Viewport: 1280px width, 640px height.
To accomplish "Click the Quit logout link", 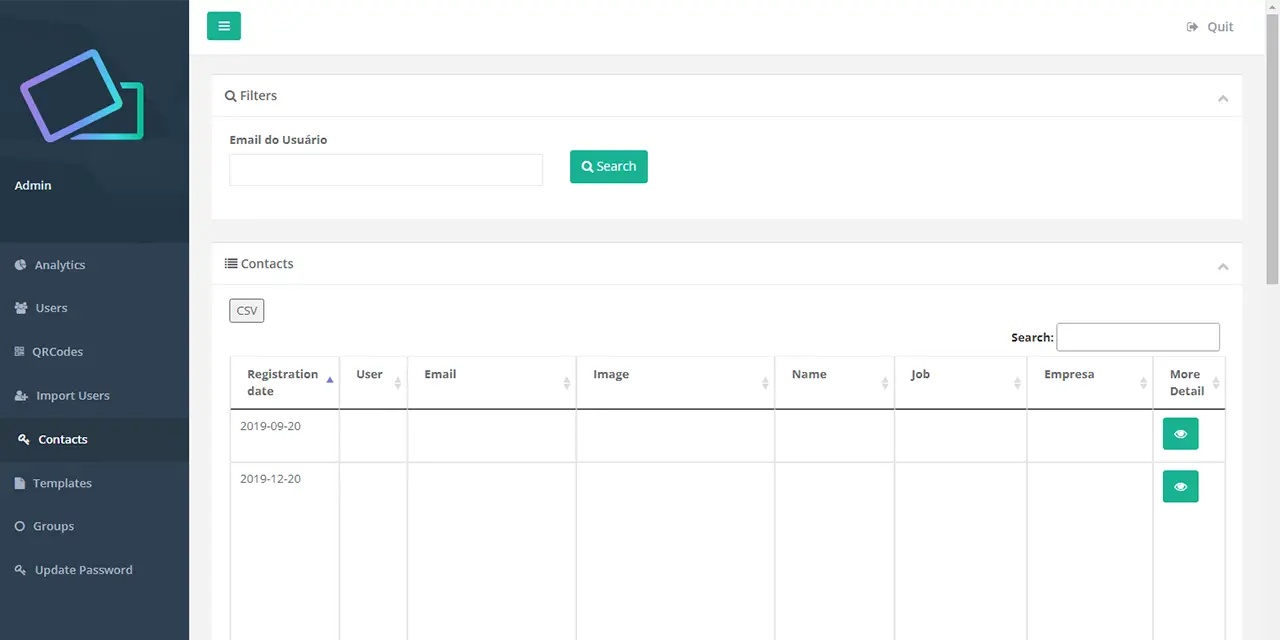I will pos(1210,27).
